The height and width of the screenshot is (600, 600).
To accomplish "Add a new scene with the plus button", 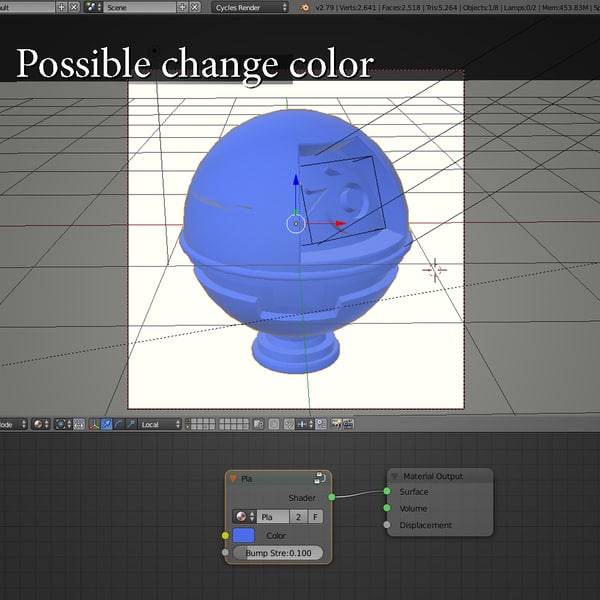I will 181,7.
